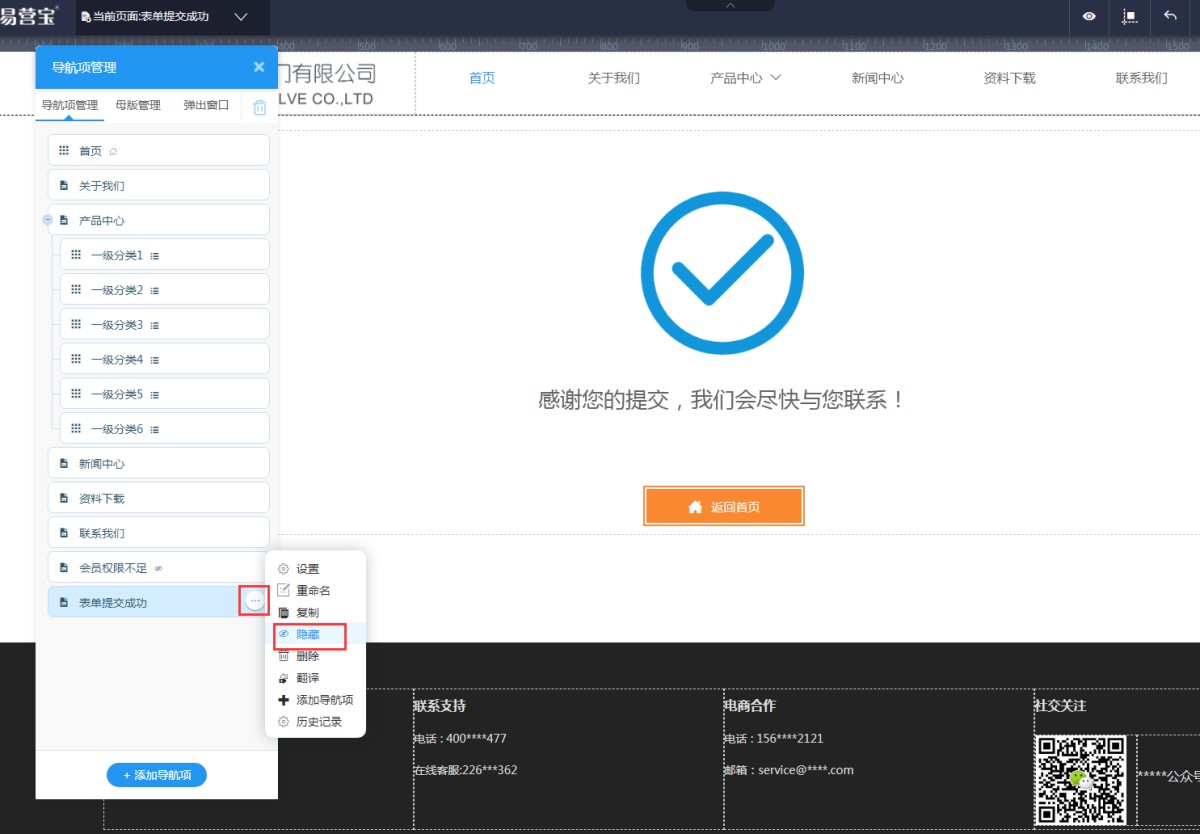Collapse the 产品中心 tree node

point(47,220)
